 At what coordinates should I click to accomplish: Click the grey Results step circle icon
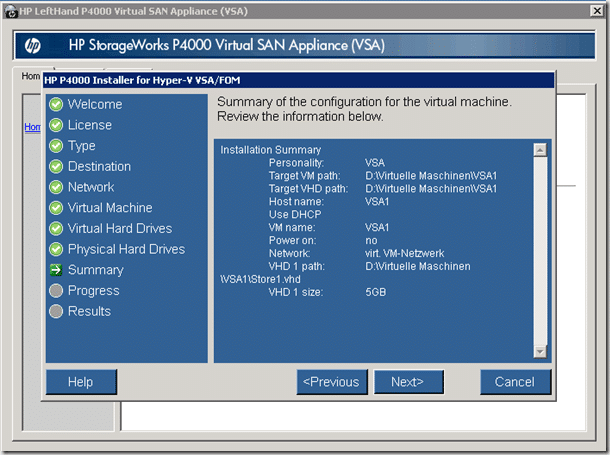click(56, 311)
